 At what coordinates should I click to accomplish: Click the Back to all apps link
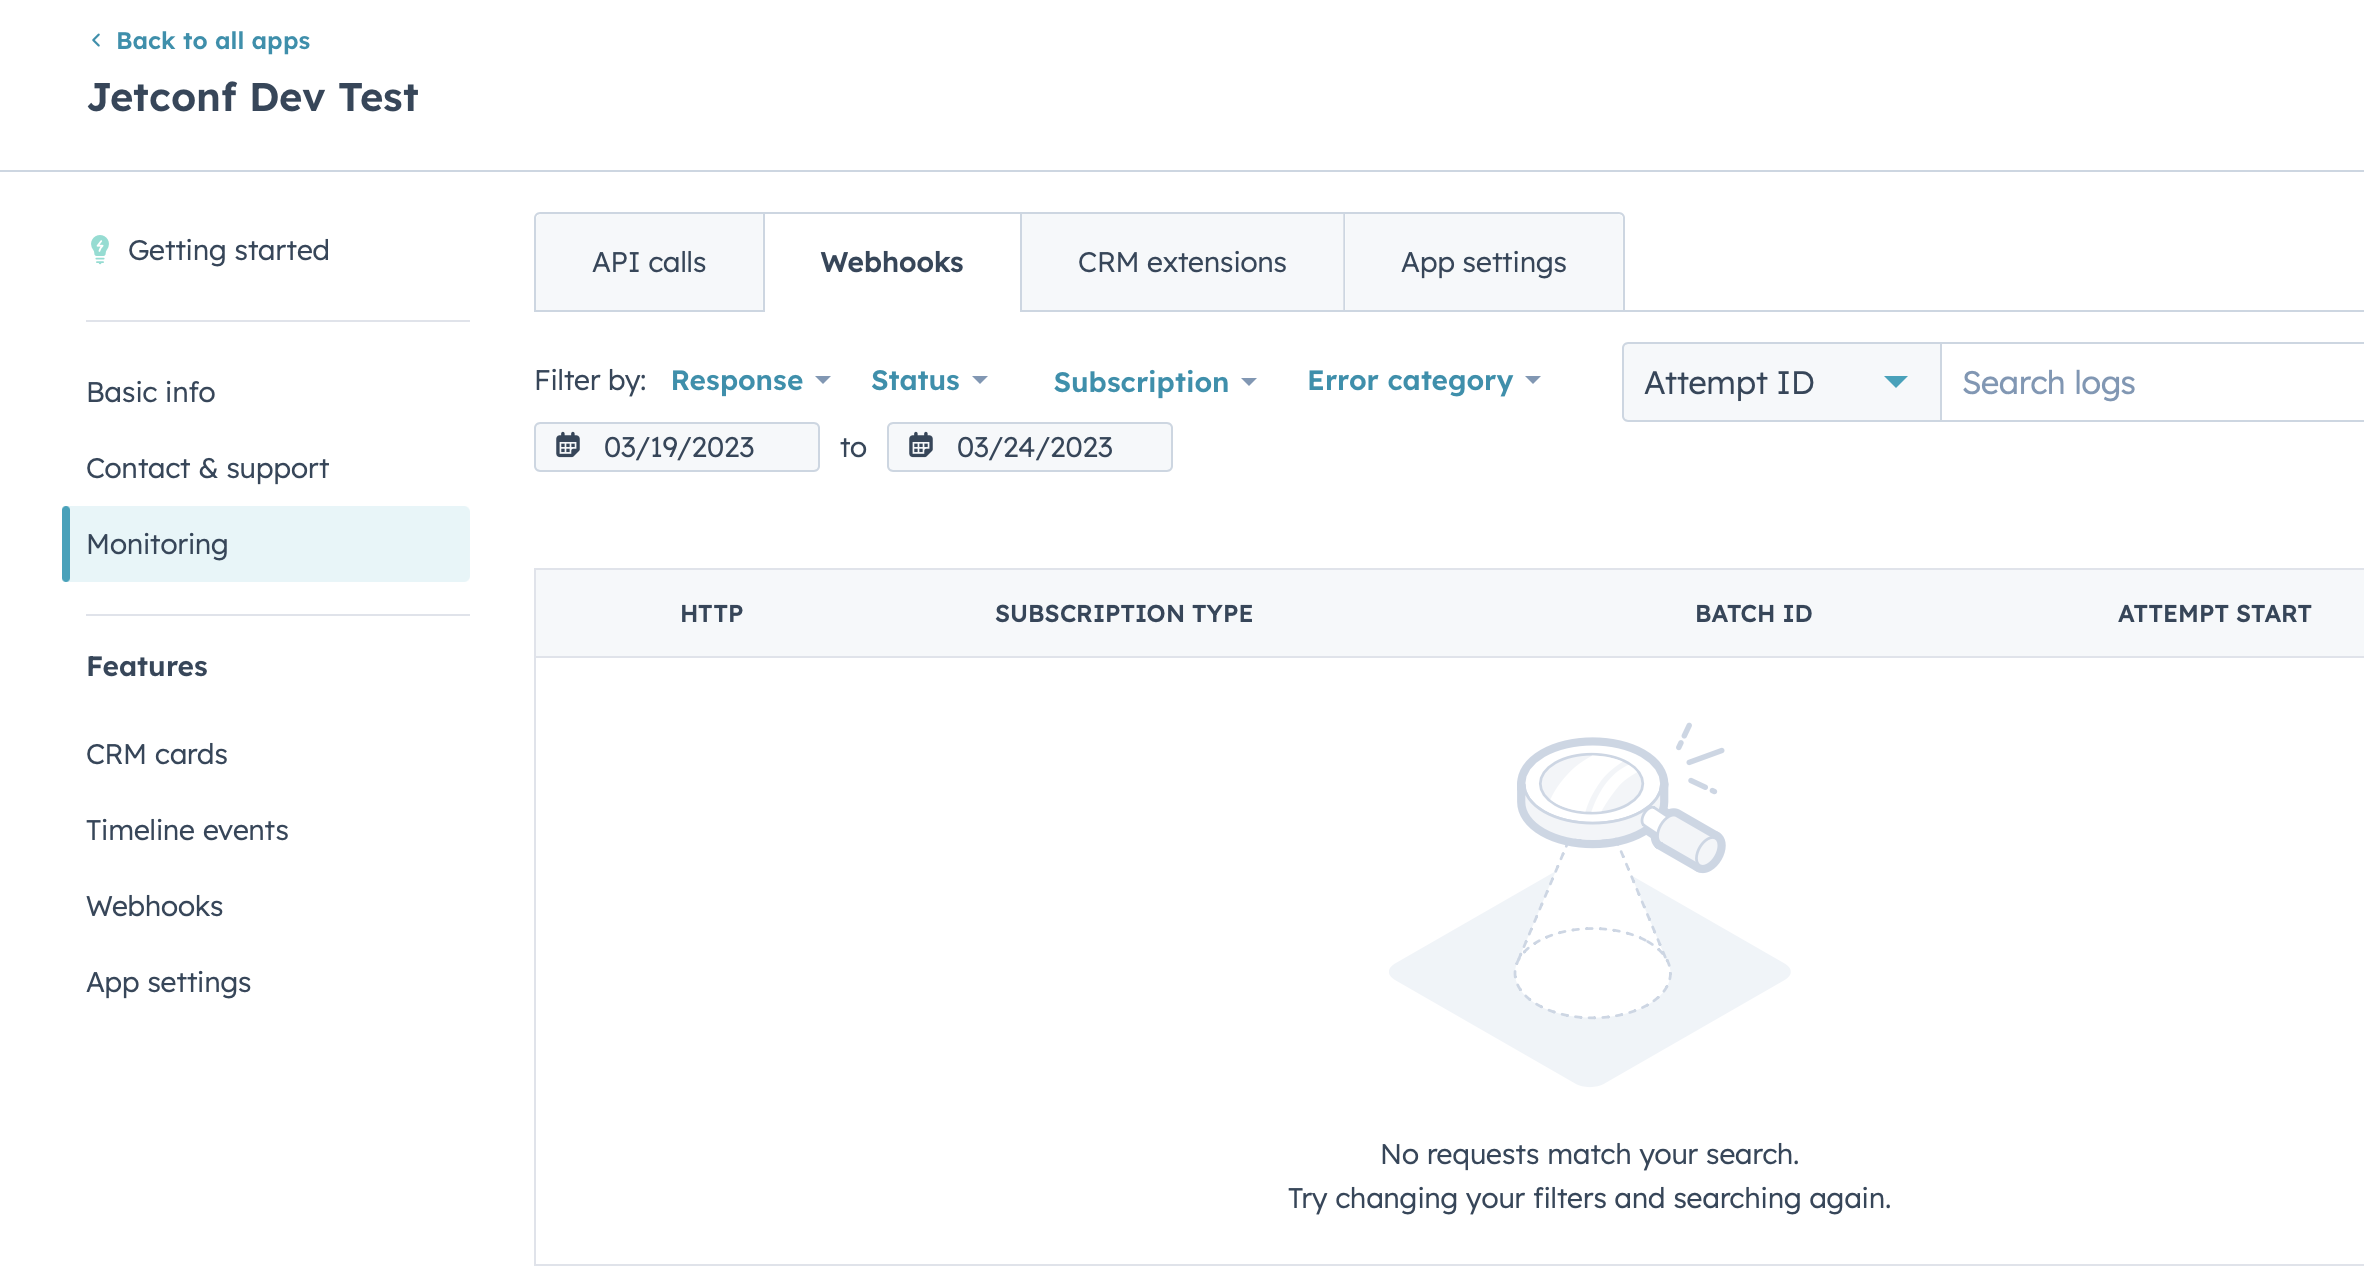click(x=214, y=40)
